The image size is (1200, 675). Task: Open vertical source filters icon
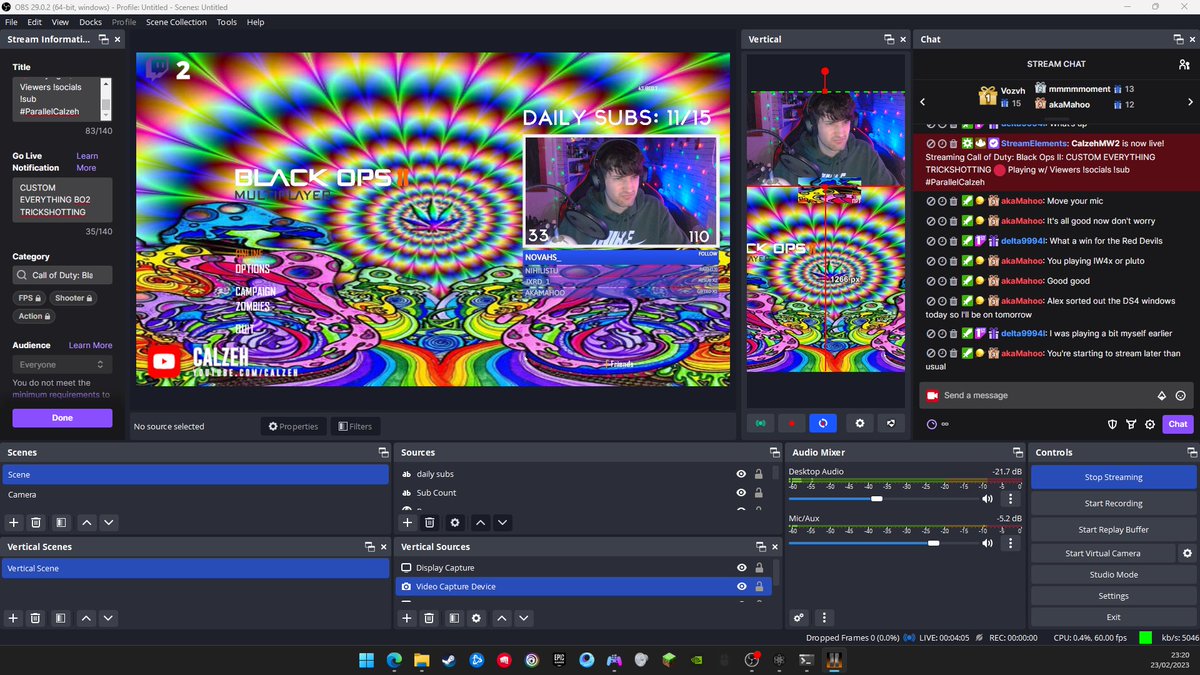click(x=453, y=618)
